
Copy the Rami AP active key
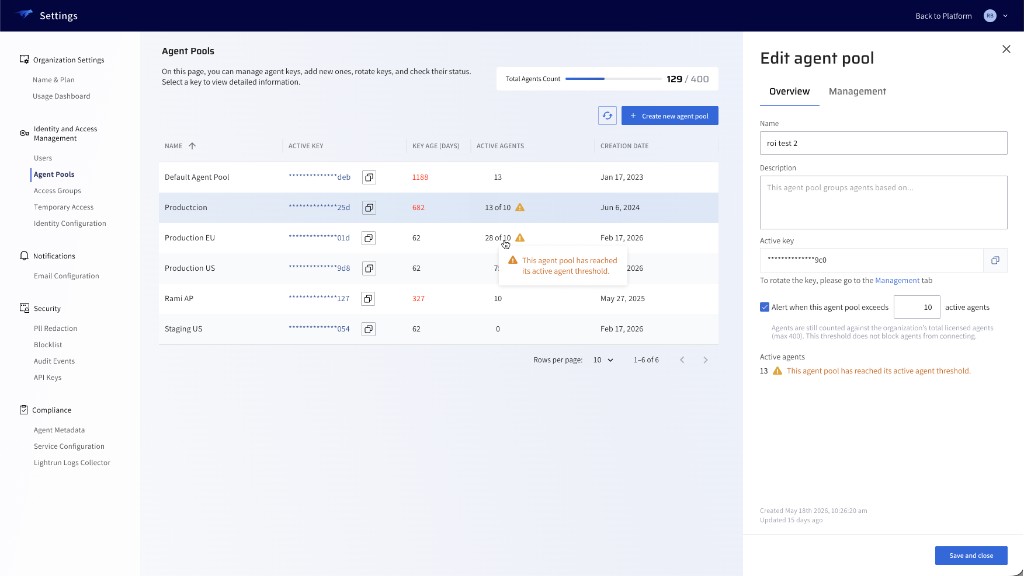(x=368, y=298)
